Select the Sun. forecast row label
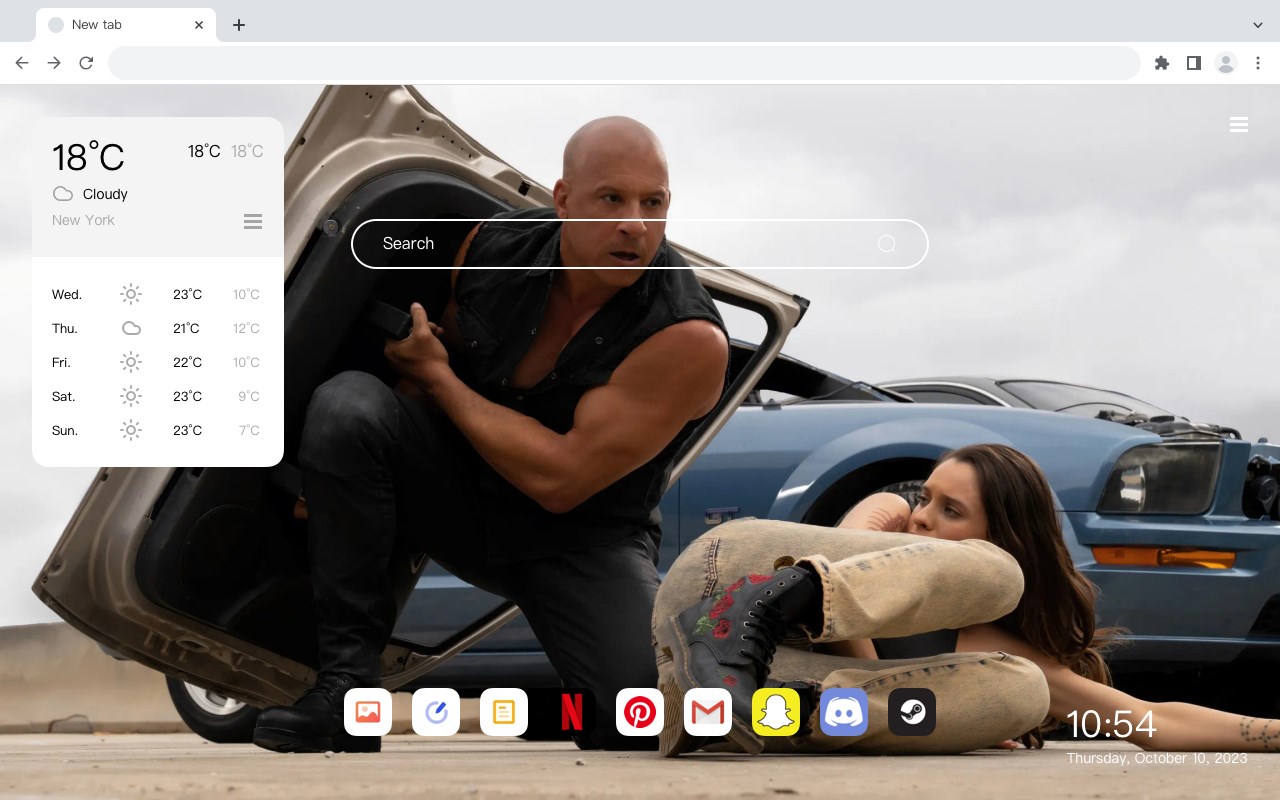This screenshot has width=1280, height=800. tap(65, 431)
